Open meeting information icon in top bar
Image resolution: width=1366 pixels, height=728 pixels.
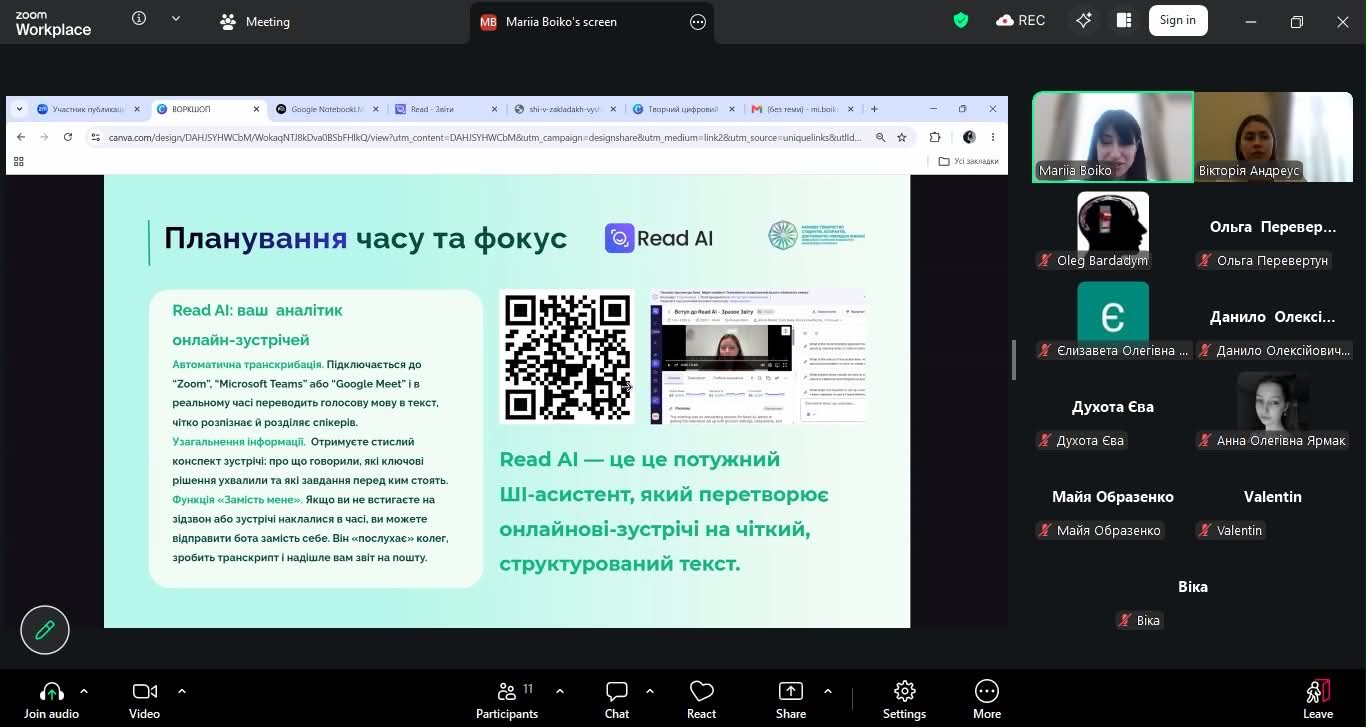(139, 18)
